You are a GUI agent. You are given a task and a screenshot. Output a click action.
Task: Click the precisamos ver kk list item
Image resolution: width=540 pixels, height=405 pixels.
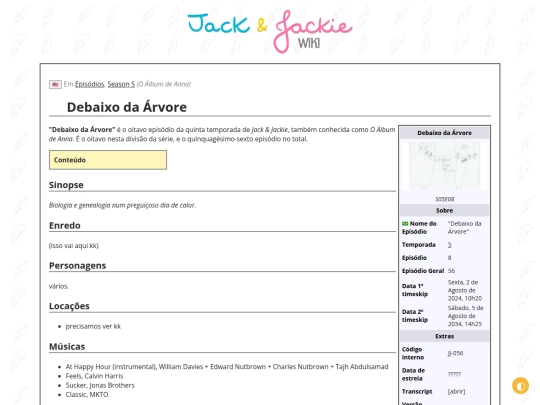[x=93, y=326]
